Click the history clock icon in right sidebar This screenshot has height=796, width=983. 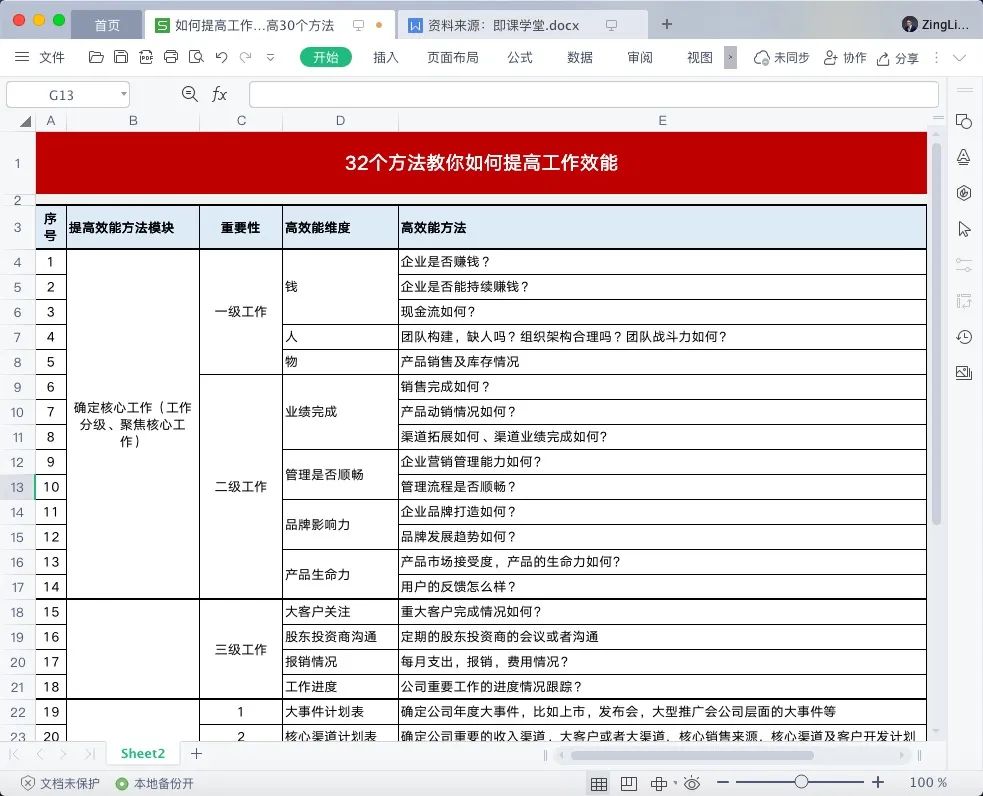[962, 337]
